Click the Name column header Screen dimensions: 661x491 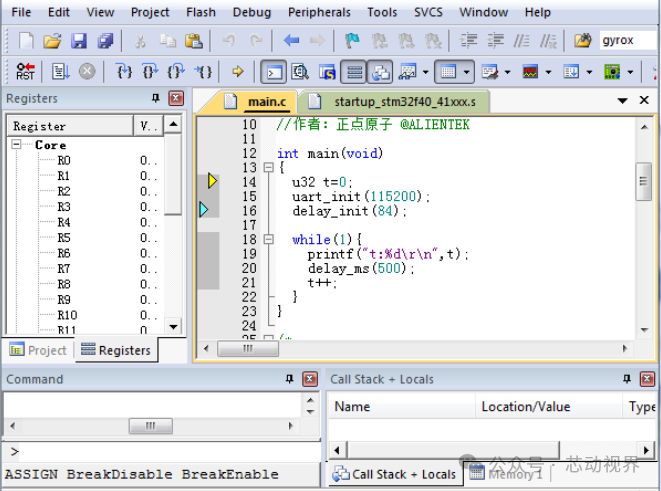[x=402, y=406]
